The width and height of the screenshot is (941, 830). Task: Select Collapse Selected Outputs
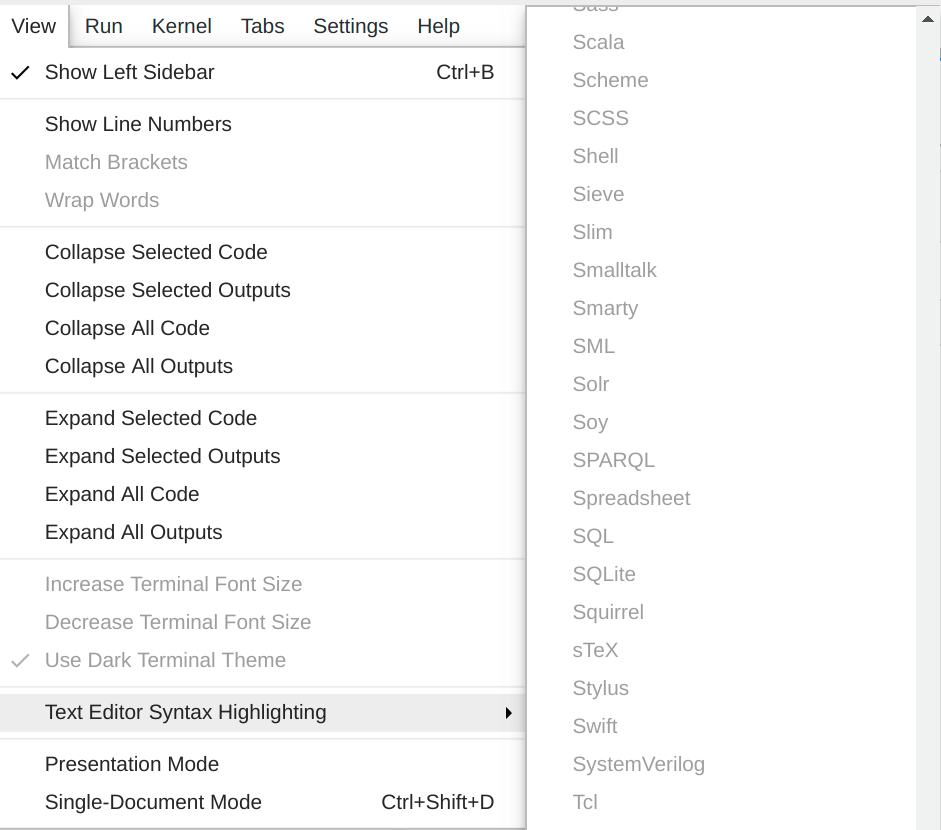(167, 290)
